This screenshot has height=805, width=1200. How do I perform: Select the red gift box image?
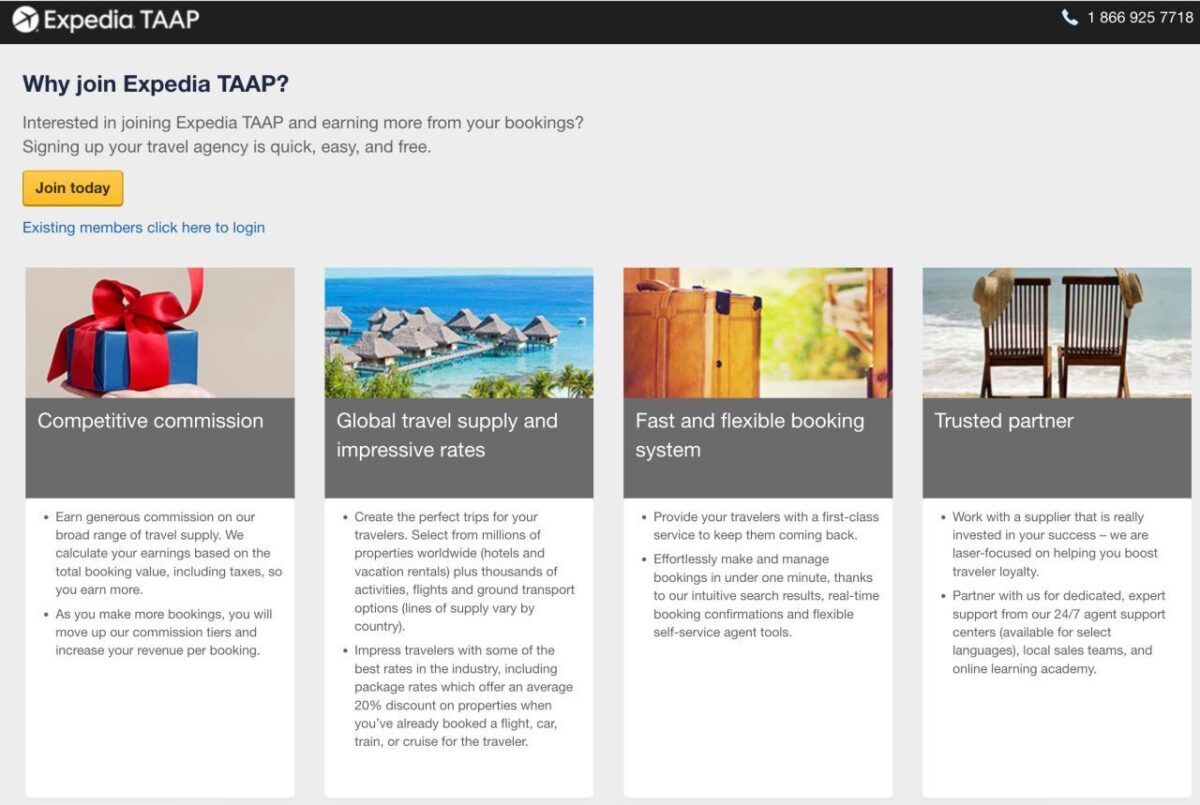pos(160,333)
